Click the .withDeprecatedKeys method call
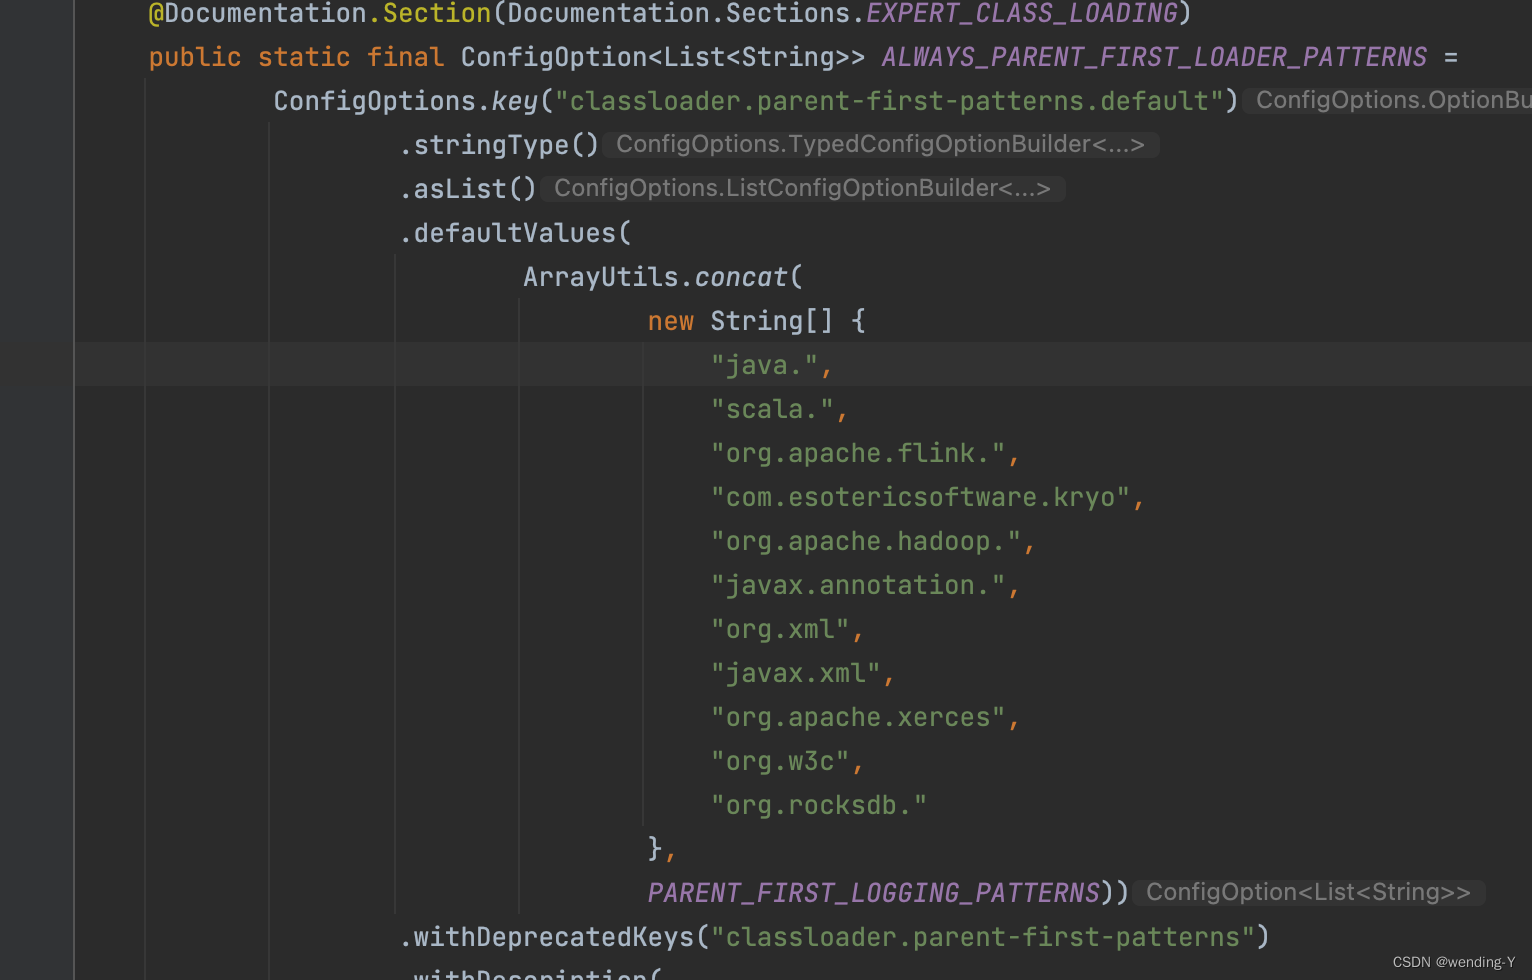 click(x=546, y=937)
